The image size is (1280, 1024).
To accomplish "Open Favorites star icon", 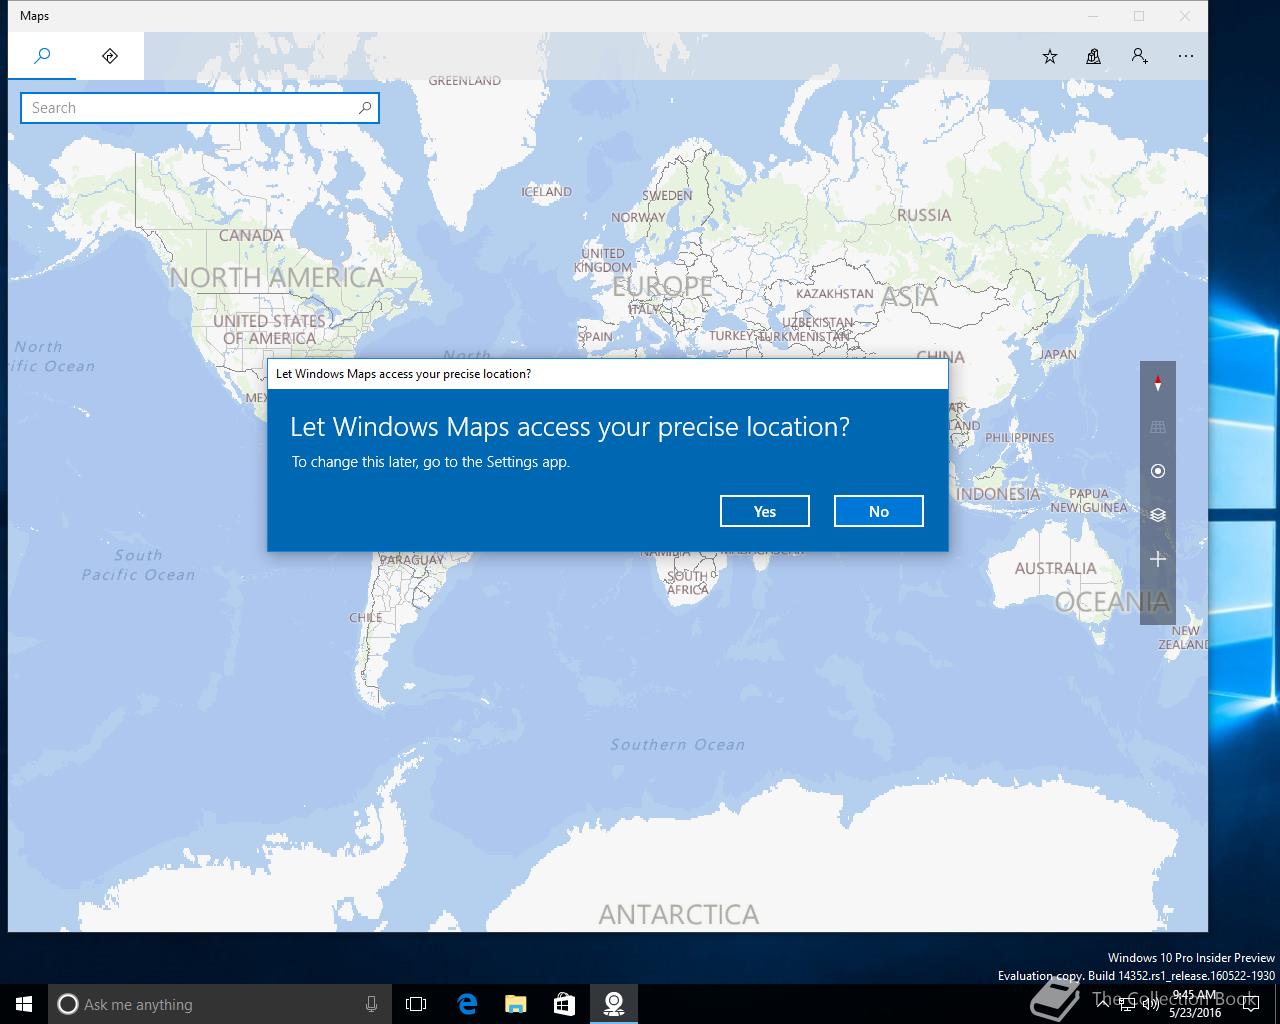I will point(1050,56).
